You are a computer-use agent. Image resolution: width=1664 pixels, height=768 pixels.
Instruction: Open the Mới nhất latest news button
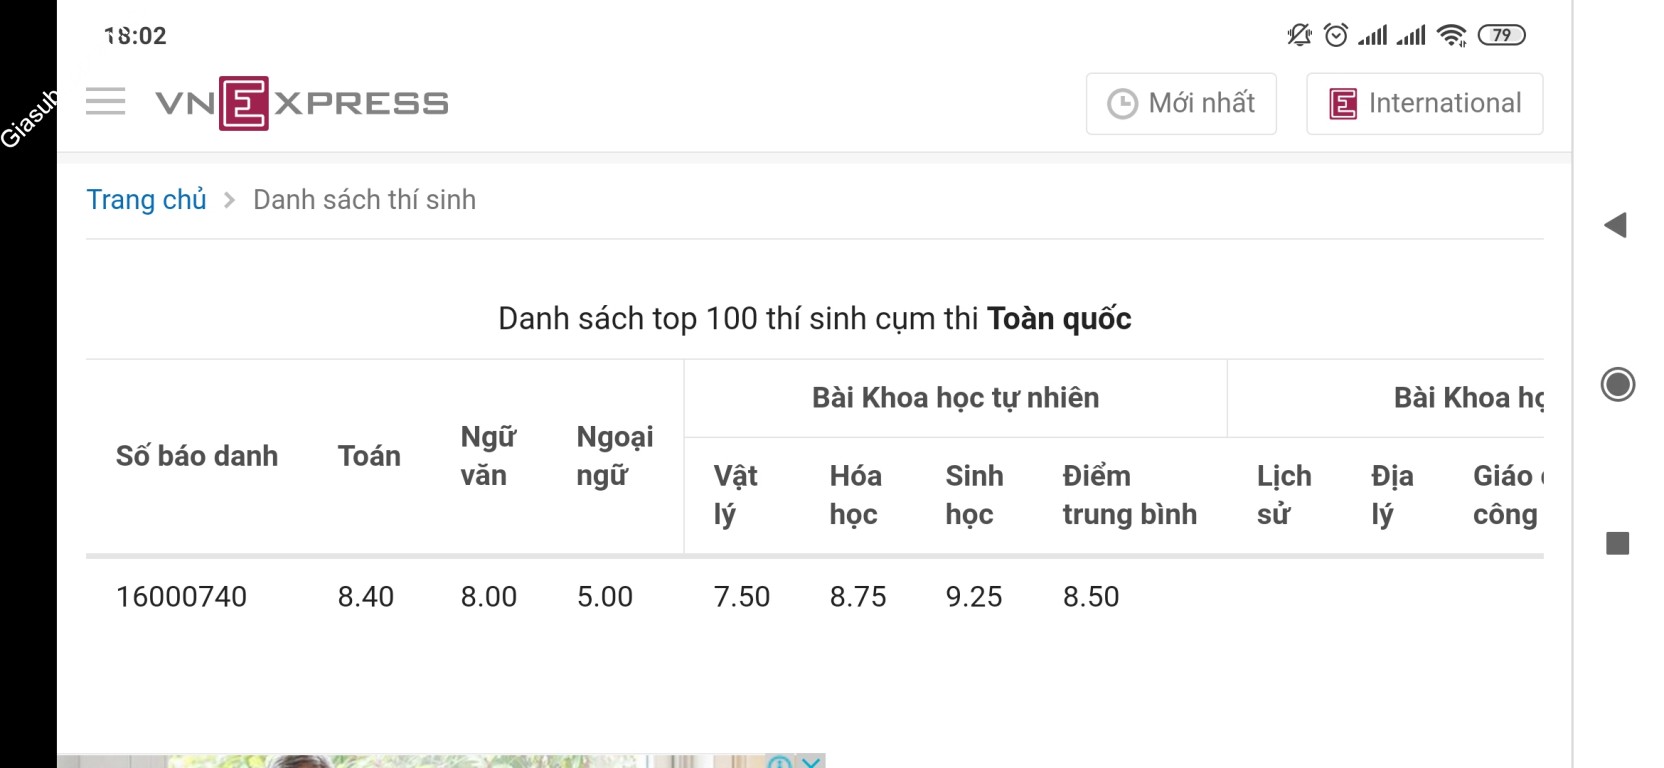tap(1181, 103)
